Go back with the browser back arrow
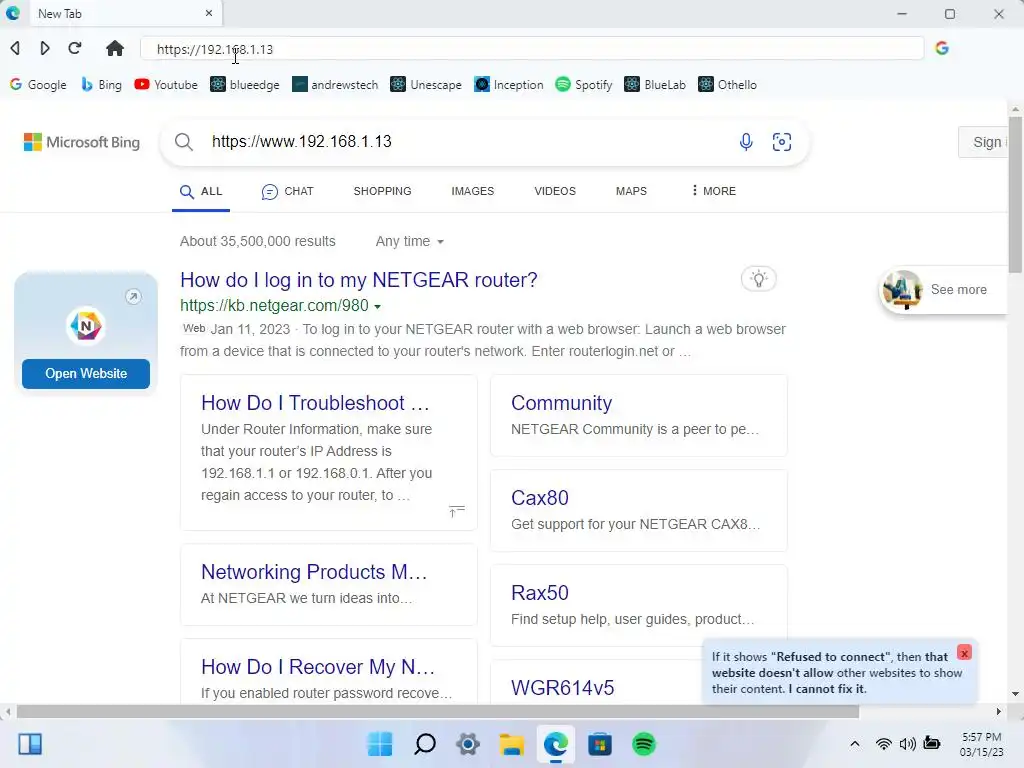Screen dimensions: 1024x768 pos(15,48)
